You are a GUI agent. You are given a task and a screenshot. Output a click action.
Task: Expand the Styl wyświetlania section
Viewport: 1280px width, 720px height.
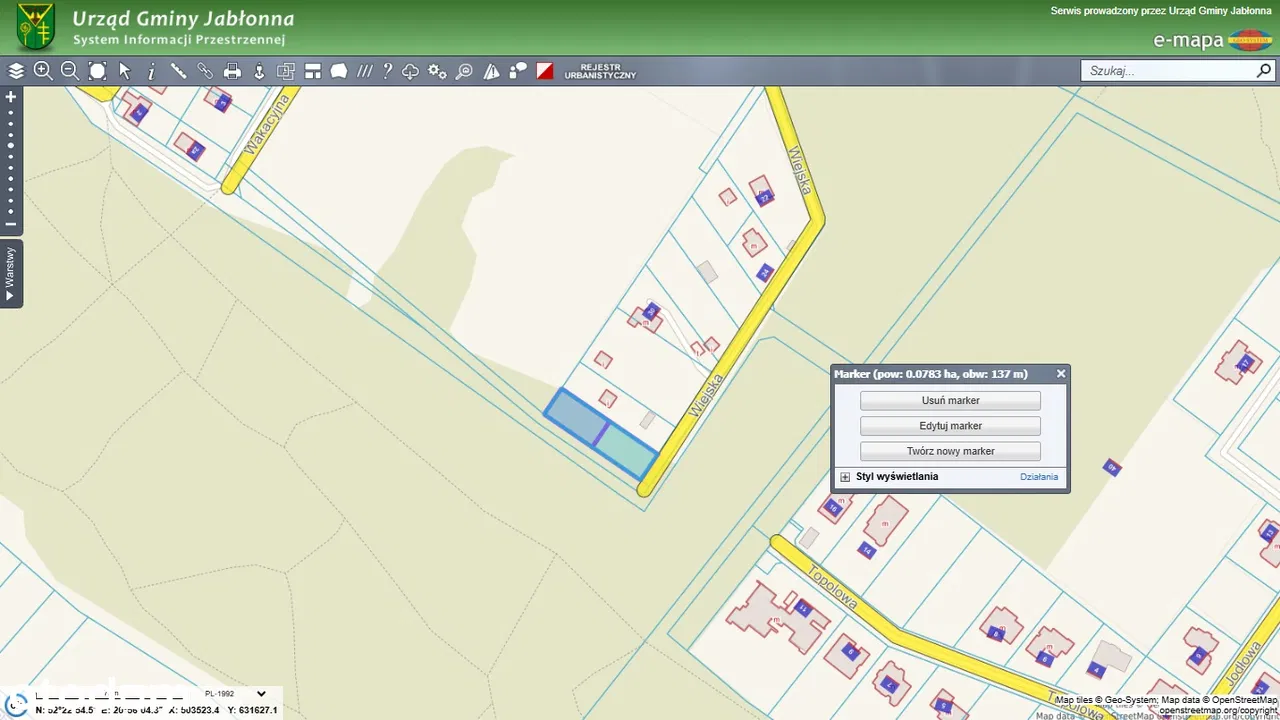[x=845, y=477]
